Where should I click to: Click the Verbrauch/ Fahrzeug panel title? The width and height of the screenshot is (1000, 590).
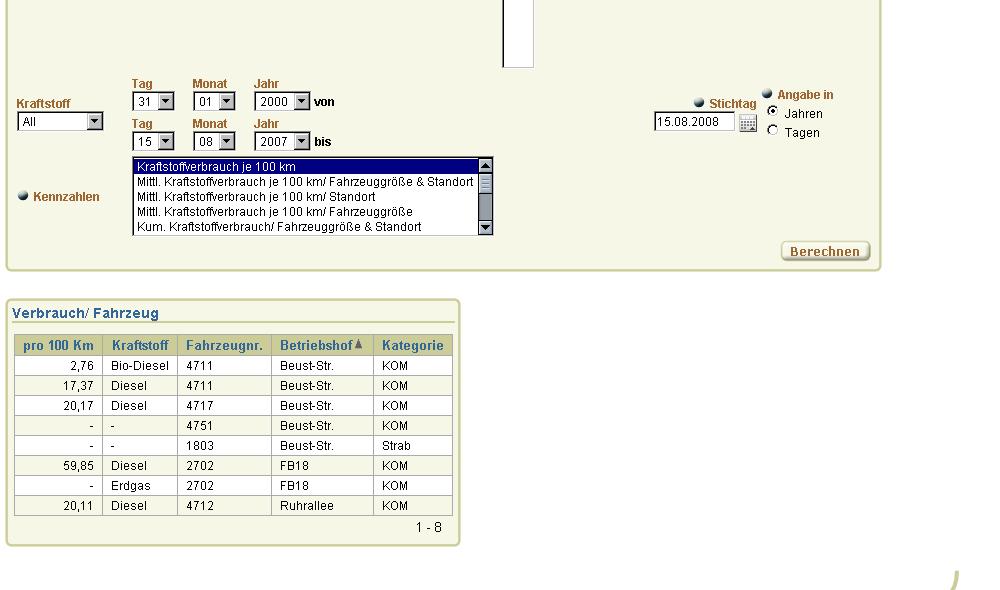pyautogui.click(x=85, y=313)
